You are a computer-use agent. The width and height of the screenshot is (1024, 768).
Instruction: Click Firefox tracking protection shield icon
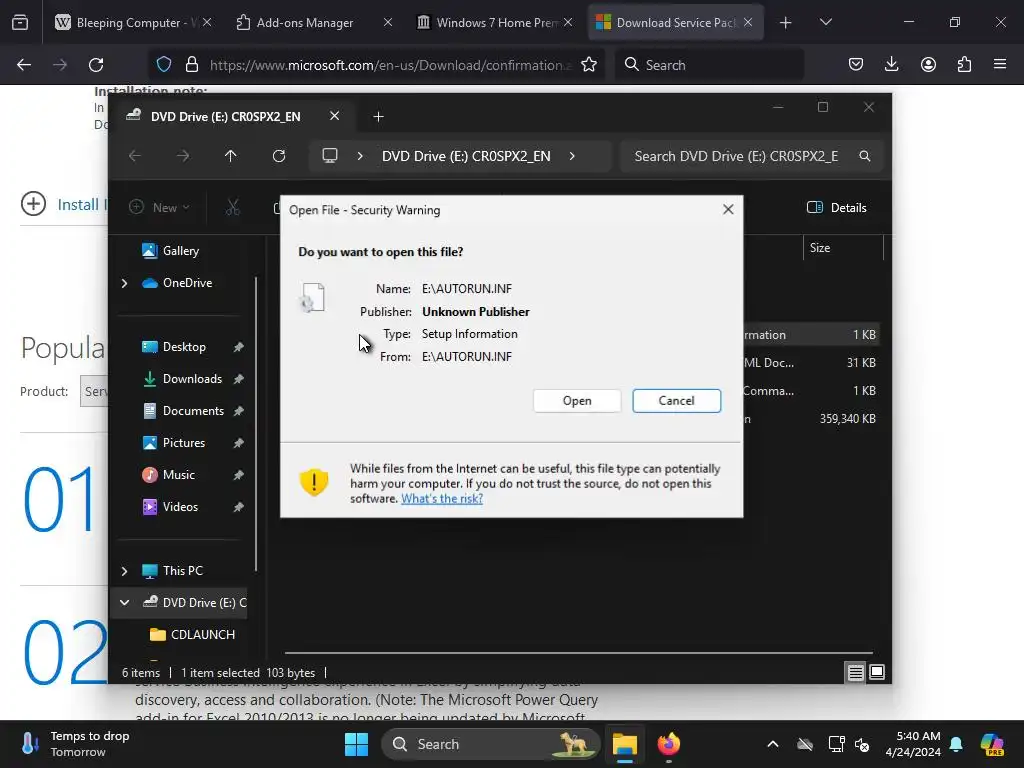pyautogui.click(x=164, y=65)
